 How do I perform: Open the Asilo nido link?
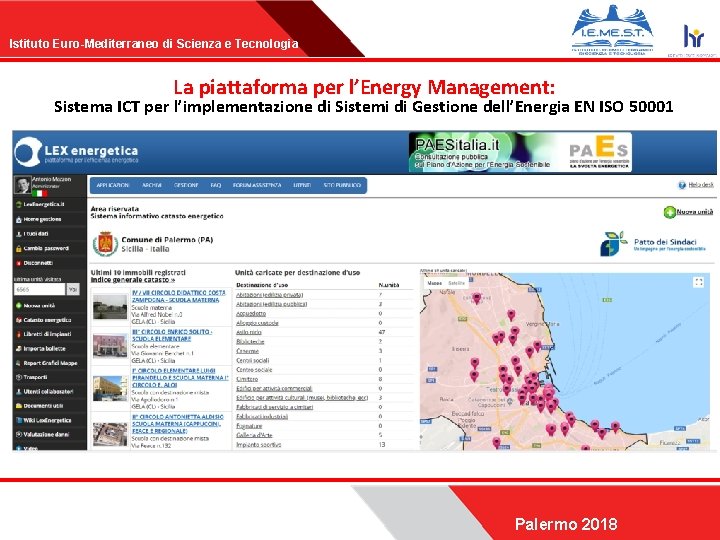coord(249,332)
